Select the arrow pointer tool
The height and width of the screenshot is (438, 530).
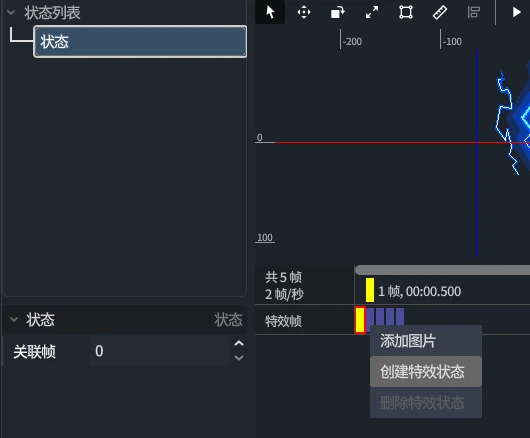270,12
